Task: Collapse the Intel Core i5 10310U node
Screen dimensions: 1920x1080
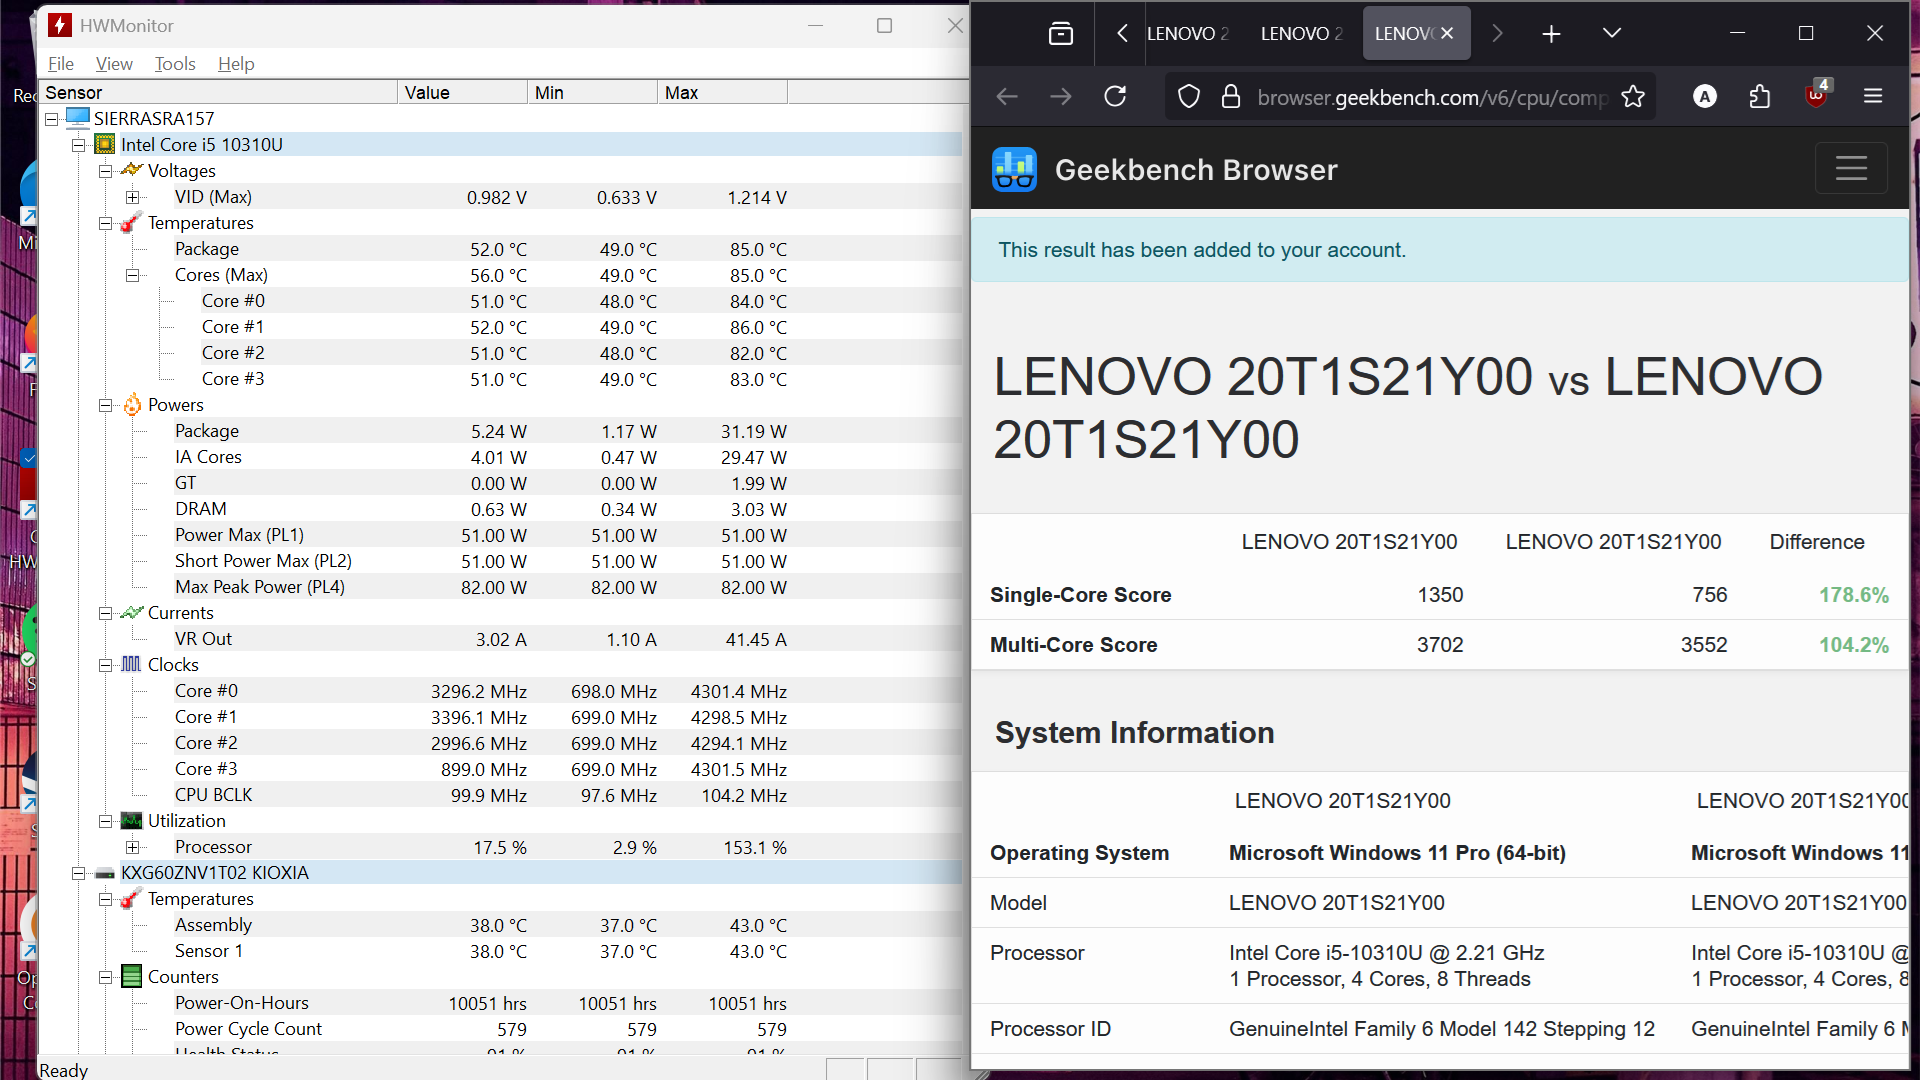Action: click(79, 144)
